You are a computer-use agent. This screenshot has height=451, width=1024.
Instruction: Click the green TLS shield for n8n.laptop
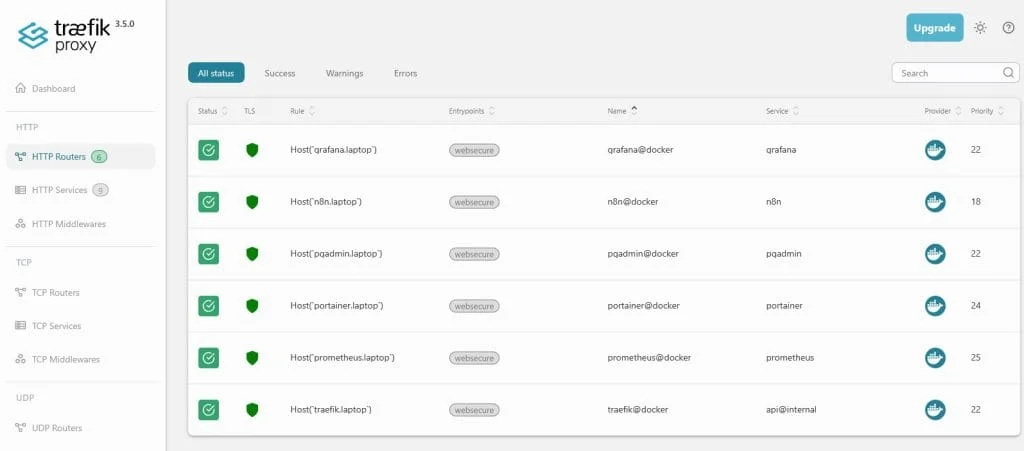pyautogui.click(x=252, y=202)
